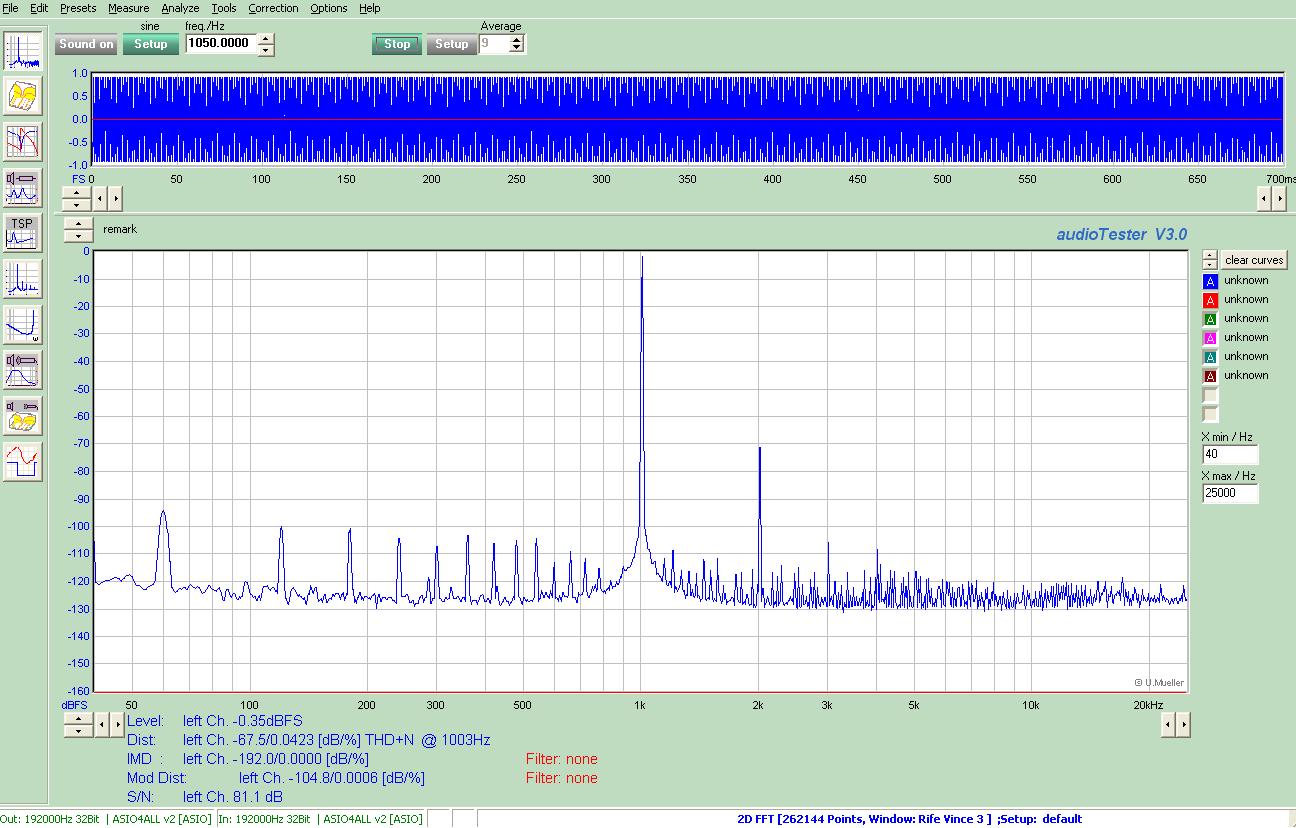1296x828 pixels.
Task: Click the up arrow beside remark
Action: (78, 224)
